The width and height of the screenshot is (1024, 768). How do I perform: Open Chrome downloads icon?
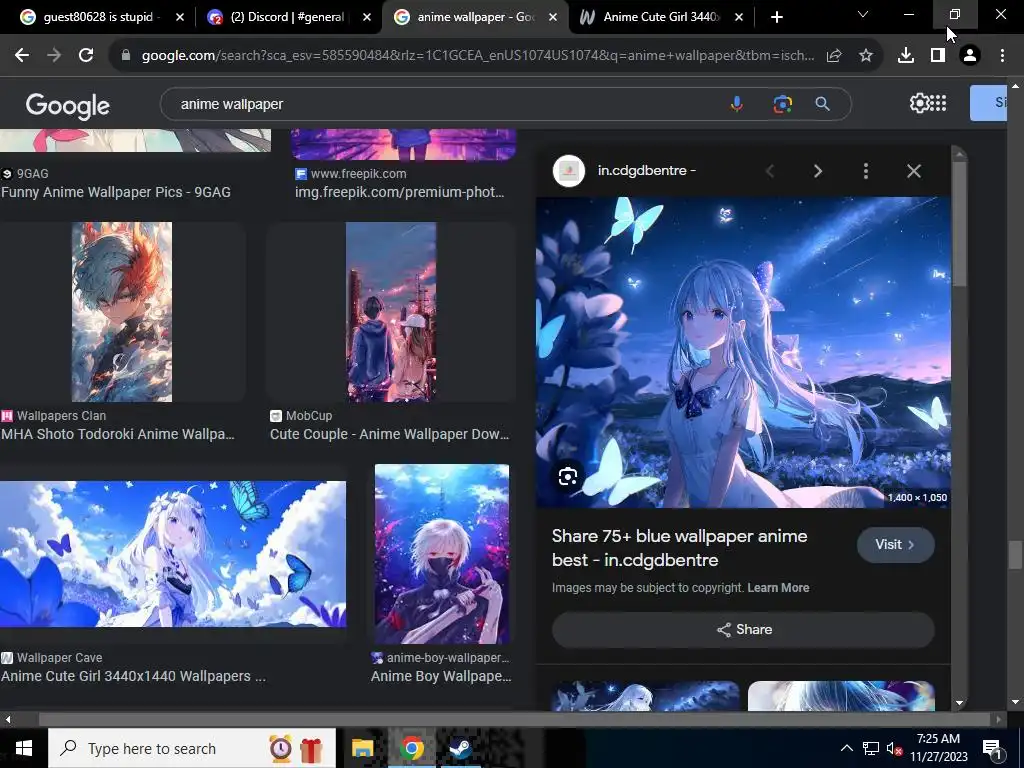906,56
